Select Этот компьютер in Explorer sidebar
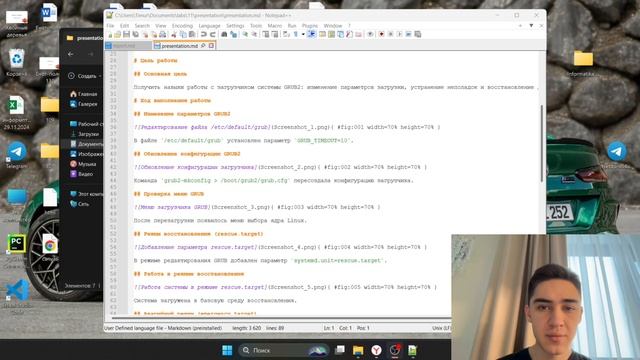Image resolution: width=640 pixels, height=360 pixels. tap(87, 194)
